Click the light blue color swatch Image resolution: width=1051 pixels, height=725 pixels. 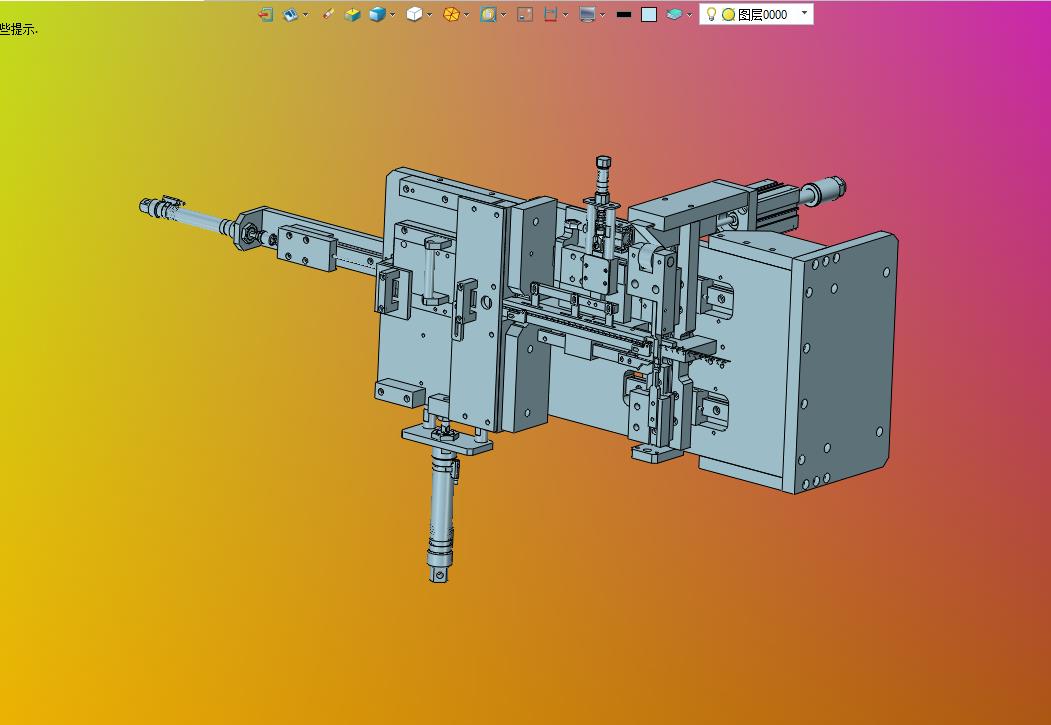[649, 14]
